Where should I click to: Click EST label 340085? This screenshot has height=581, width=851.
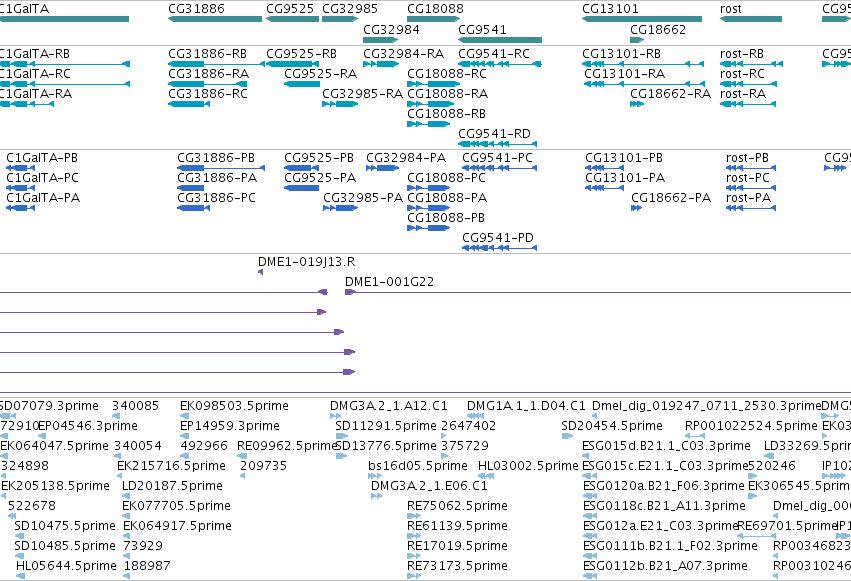click(135, 406)
